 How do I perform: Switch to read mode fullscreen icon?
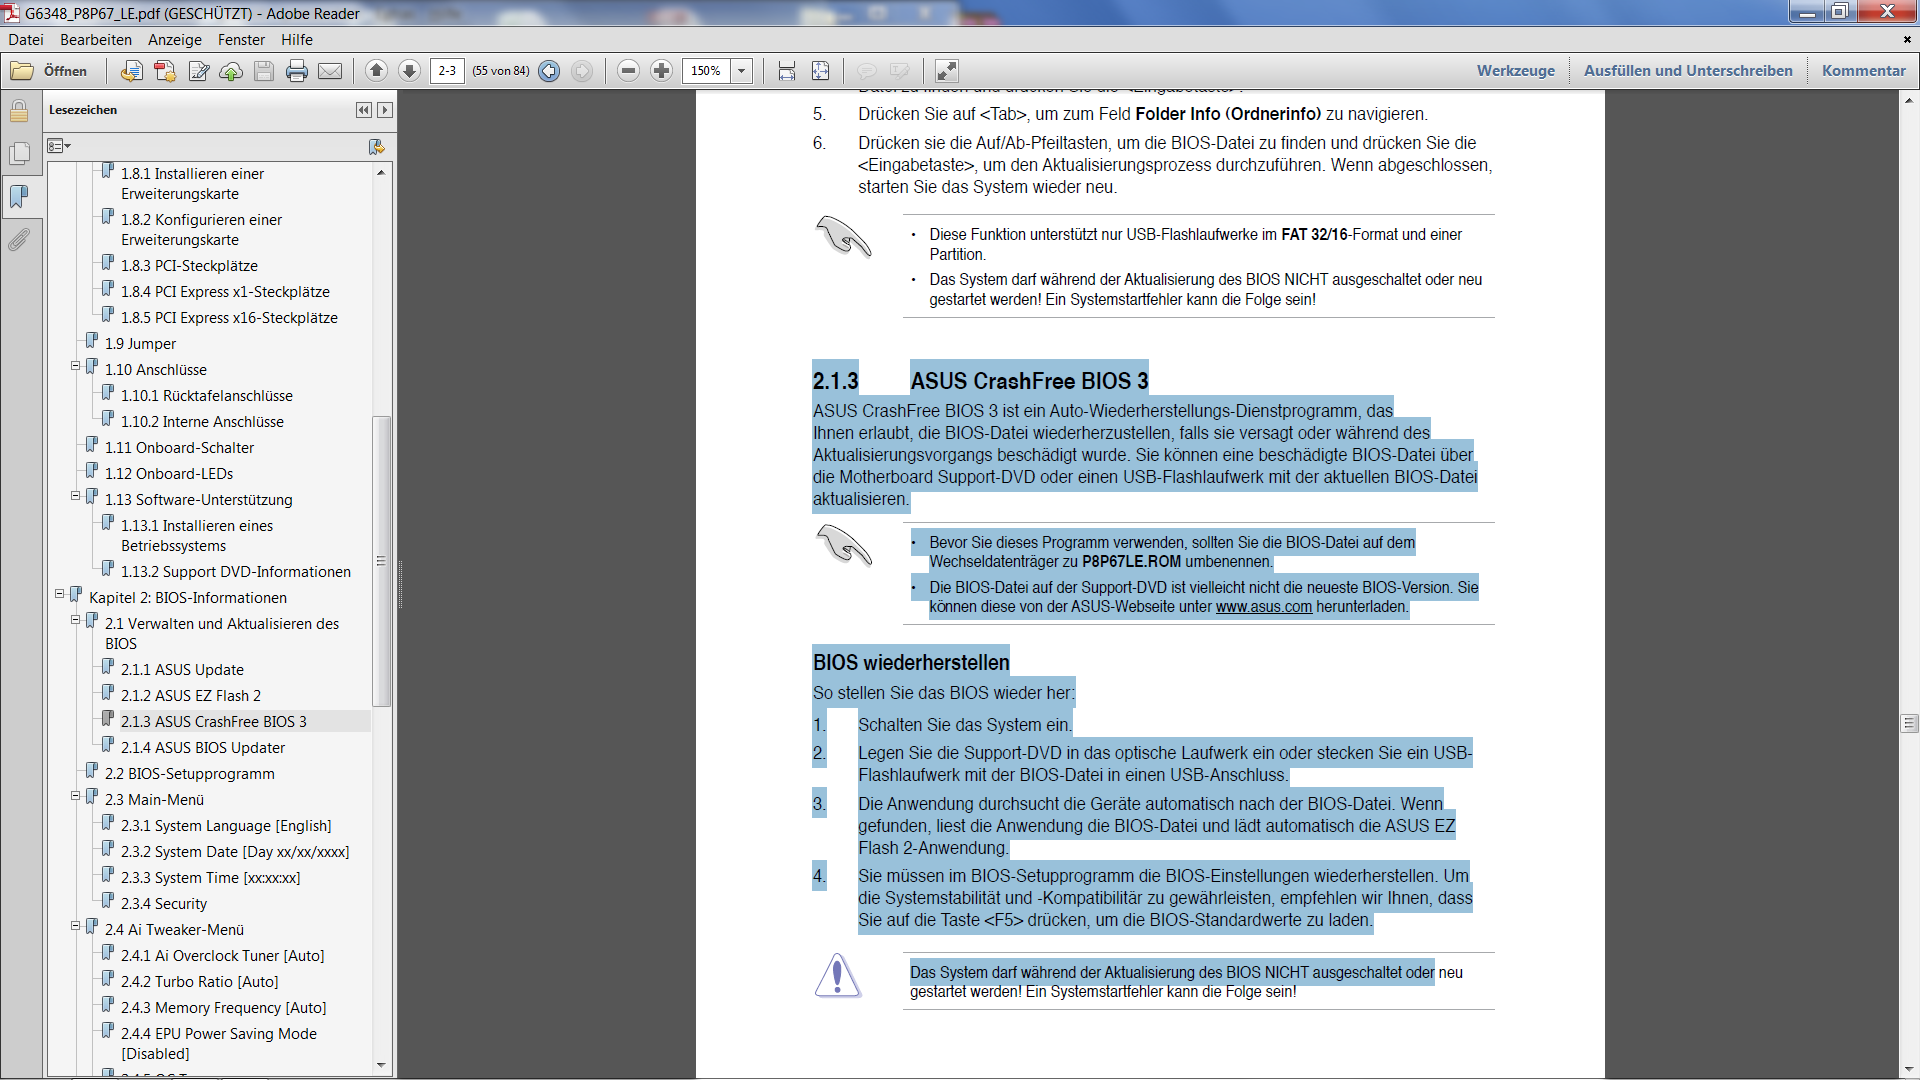click(946, 71)
